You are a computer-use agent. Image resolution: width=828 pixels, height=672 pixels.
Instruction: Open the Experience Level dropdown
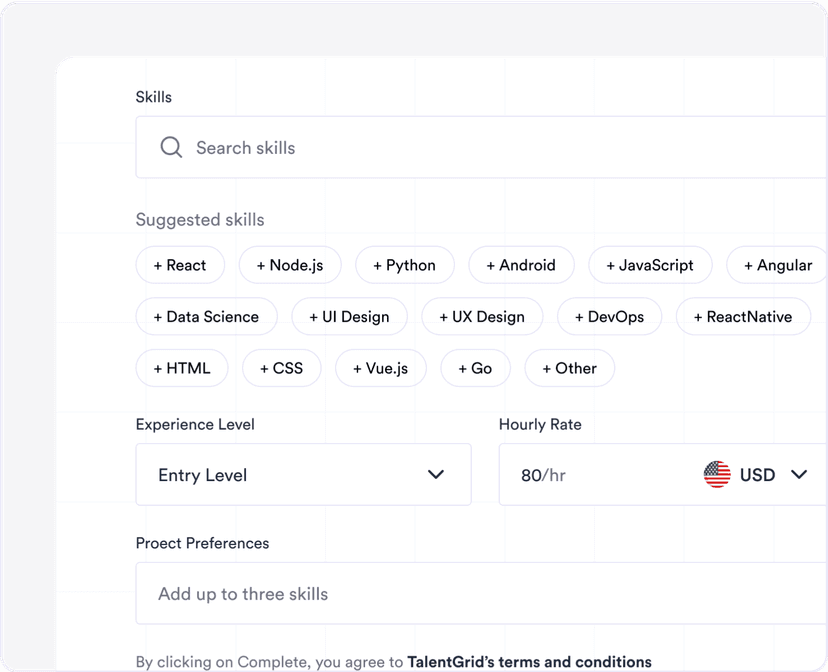click(x=303, y=475)
